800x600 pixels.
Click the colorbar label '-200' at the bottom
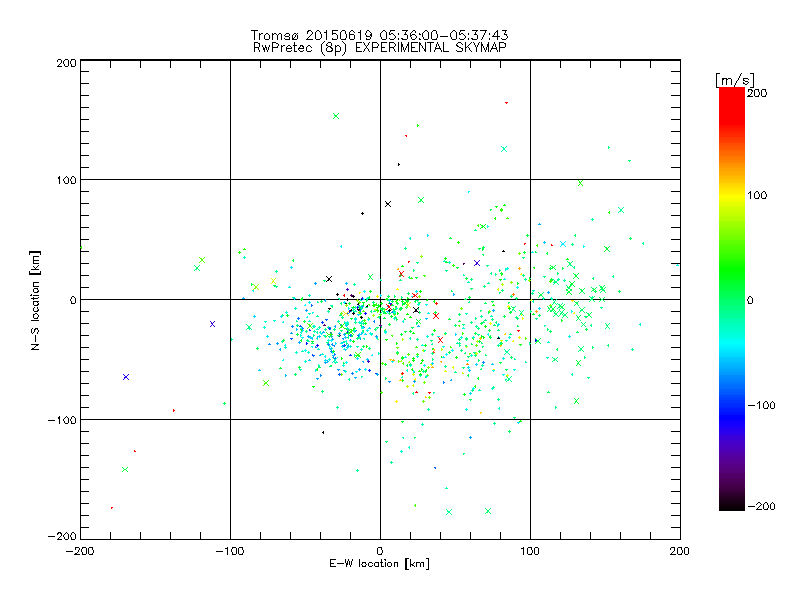point(761,506)
